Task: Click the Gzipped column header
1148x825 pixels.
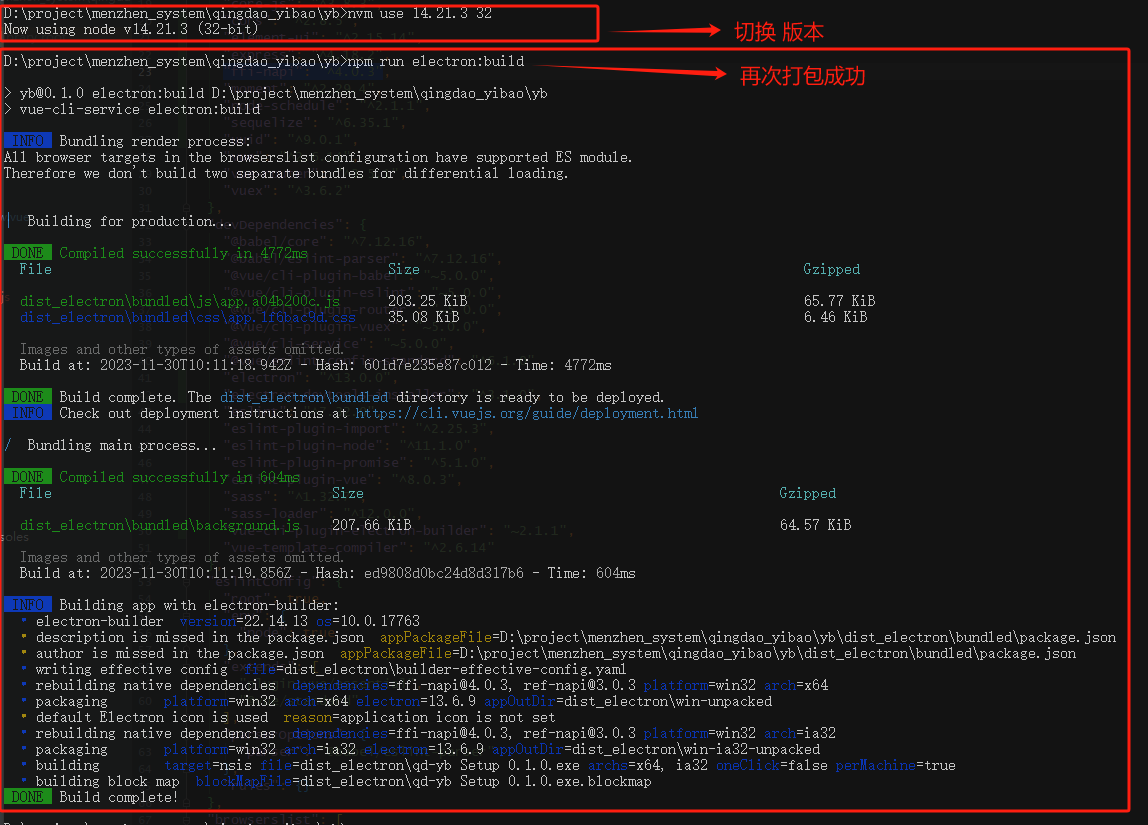Action: click(831, 269)
